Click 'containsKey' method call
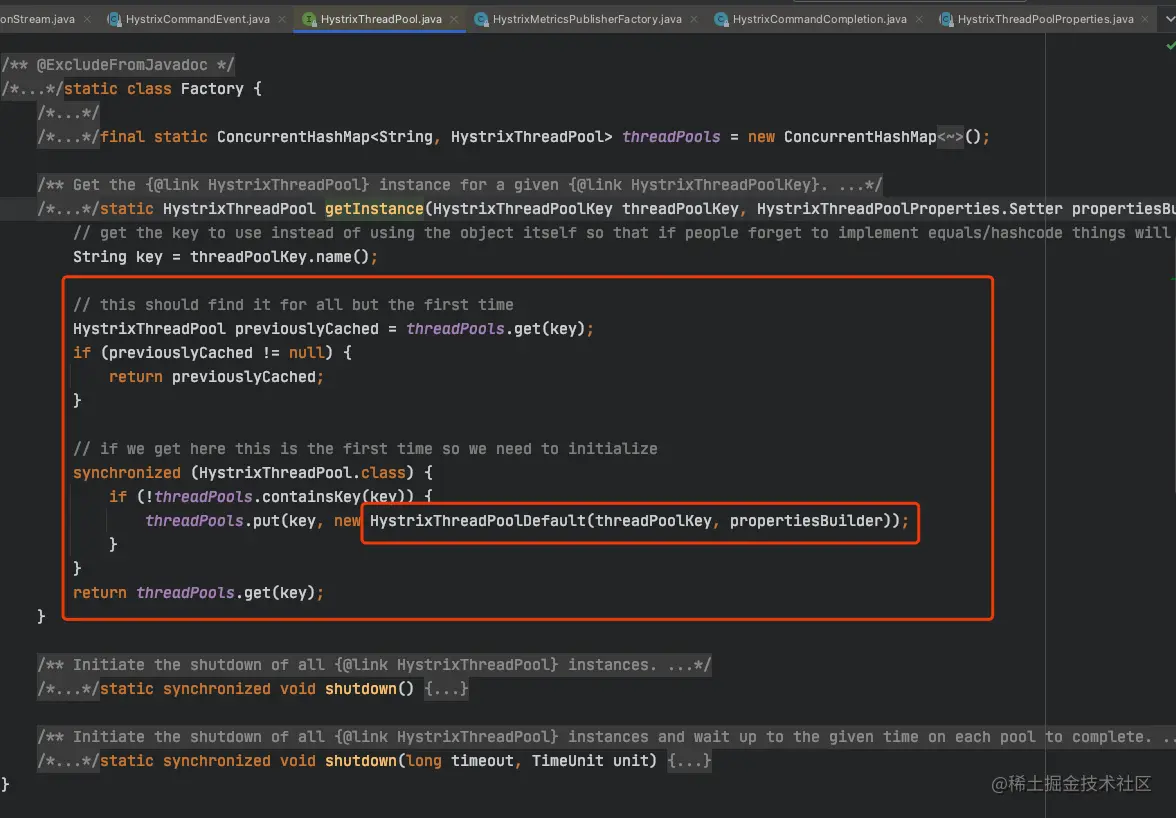The width and height of the screenshot is (1176, 818). click(x=311, y=496)
